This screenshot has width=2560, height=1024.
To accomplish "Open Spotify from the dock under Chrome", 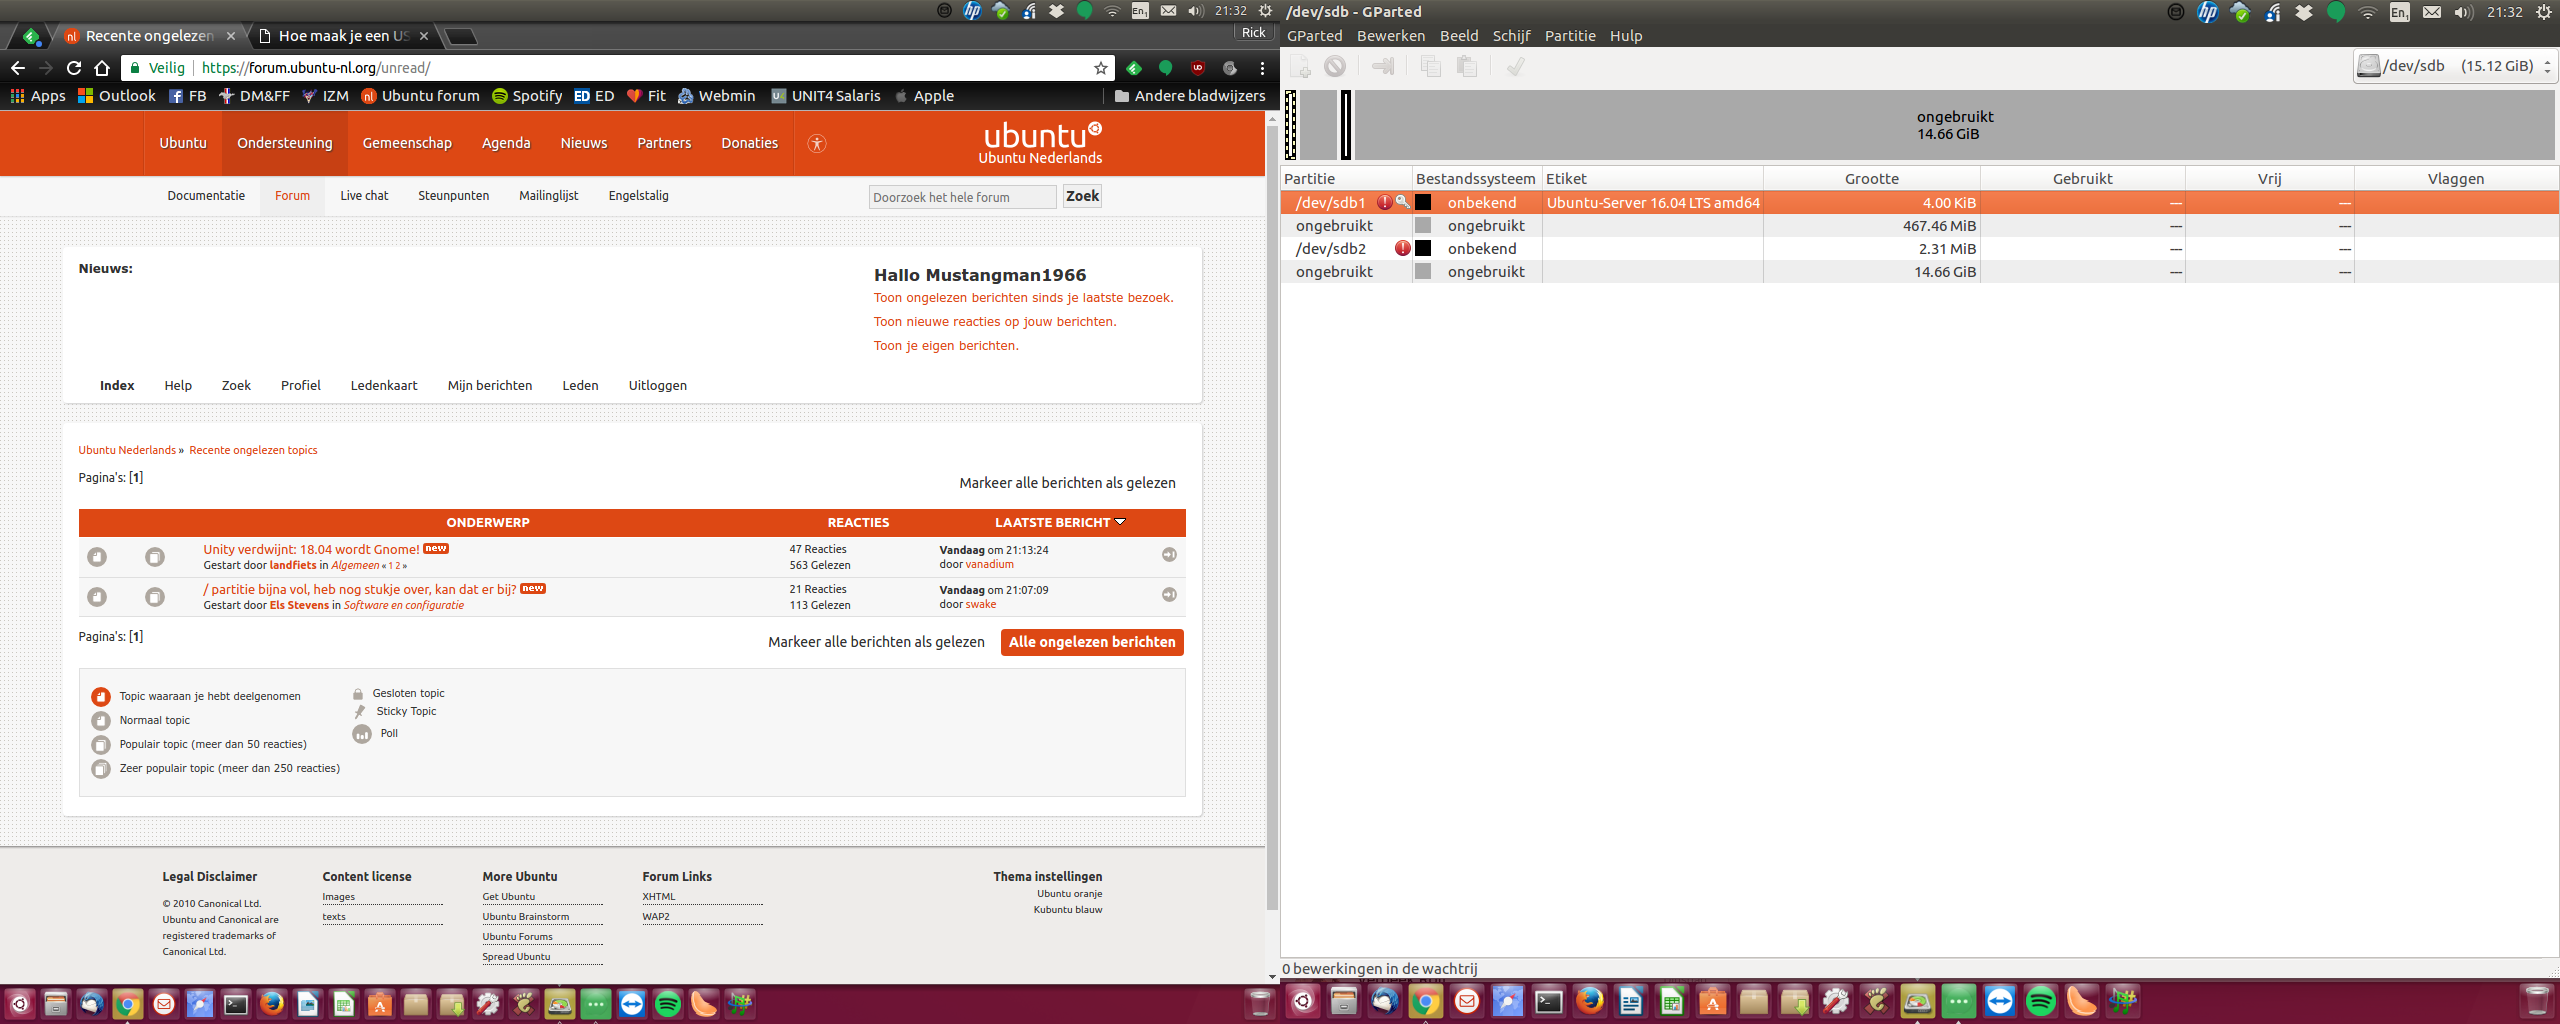I will point(668,1004).
